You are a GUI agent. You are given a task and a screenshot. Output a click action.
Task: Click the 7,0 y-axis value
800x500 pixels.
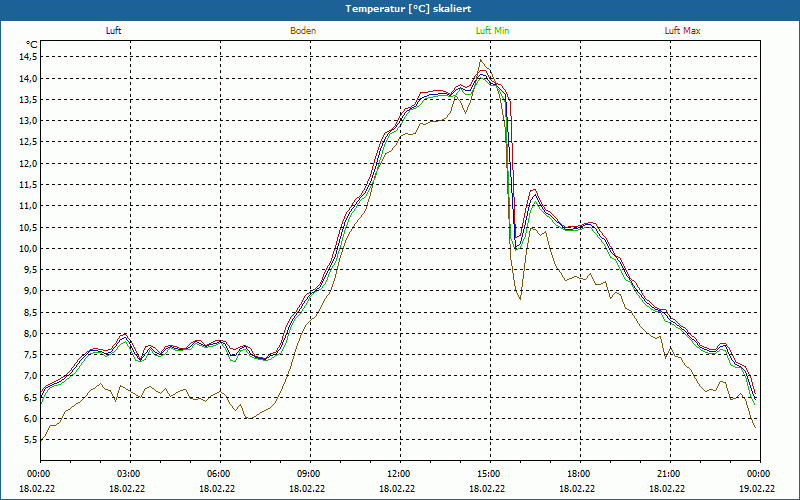(x=30, y=376)
